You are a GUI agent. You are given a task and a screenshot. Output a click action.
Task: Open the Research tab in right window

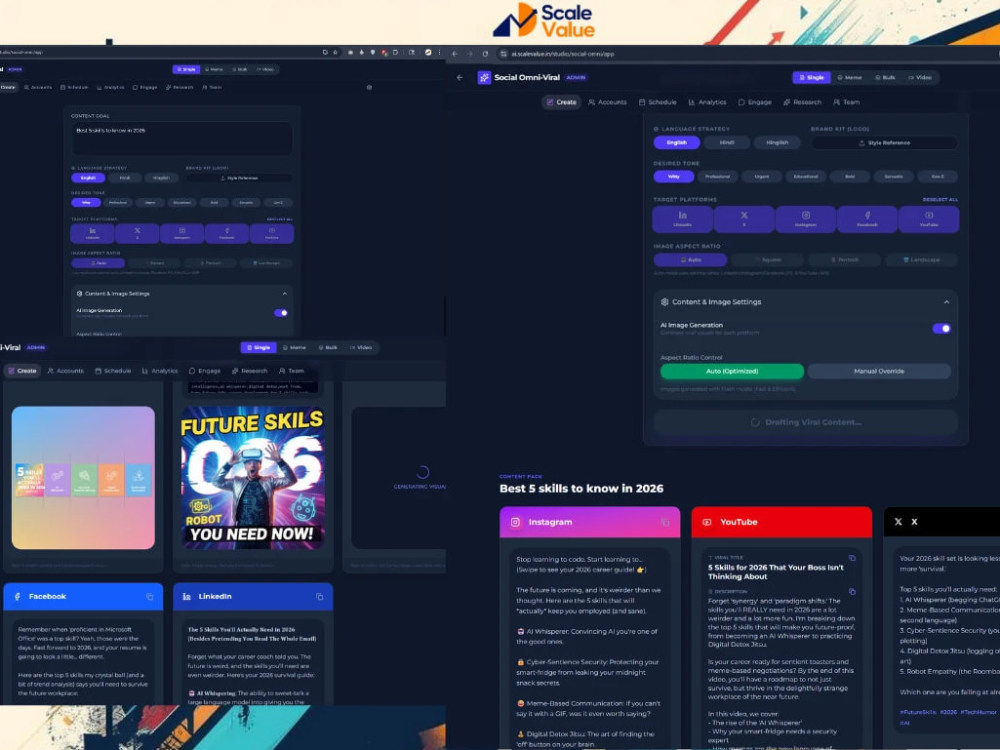[802, 102]
